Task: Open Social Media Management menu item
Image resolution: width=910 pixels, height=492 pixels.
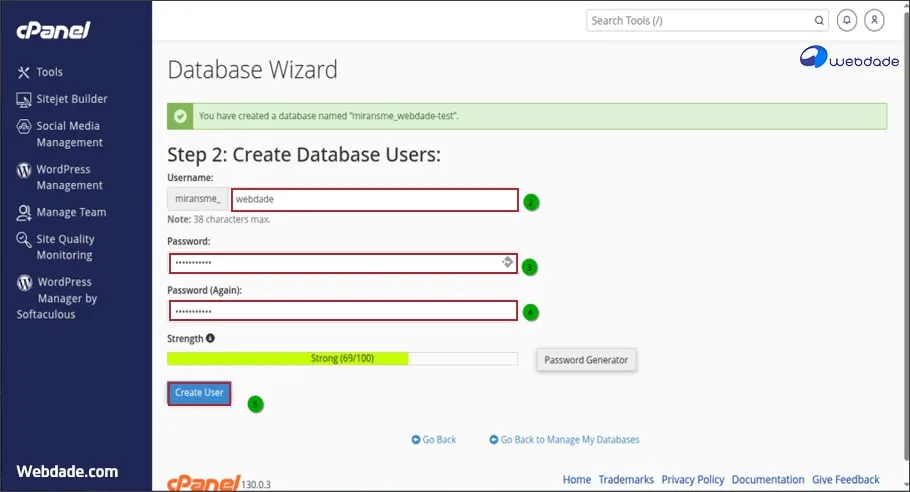Action: coord(68,134)
